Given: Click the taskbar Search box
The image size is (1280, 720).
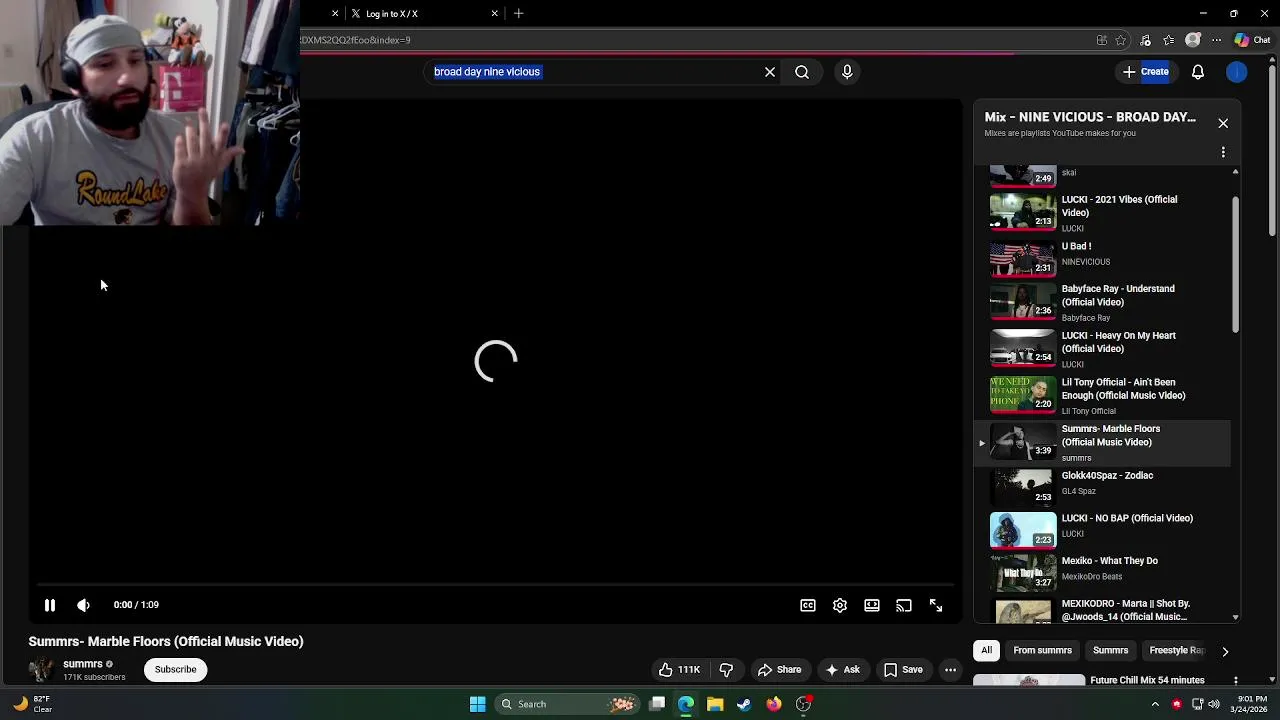Looking at the screenshot, I should [568, 704].
